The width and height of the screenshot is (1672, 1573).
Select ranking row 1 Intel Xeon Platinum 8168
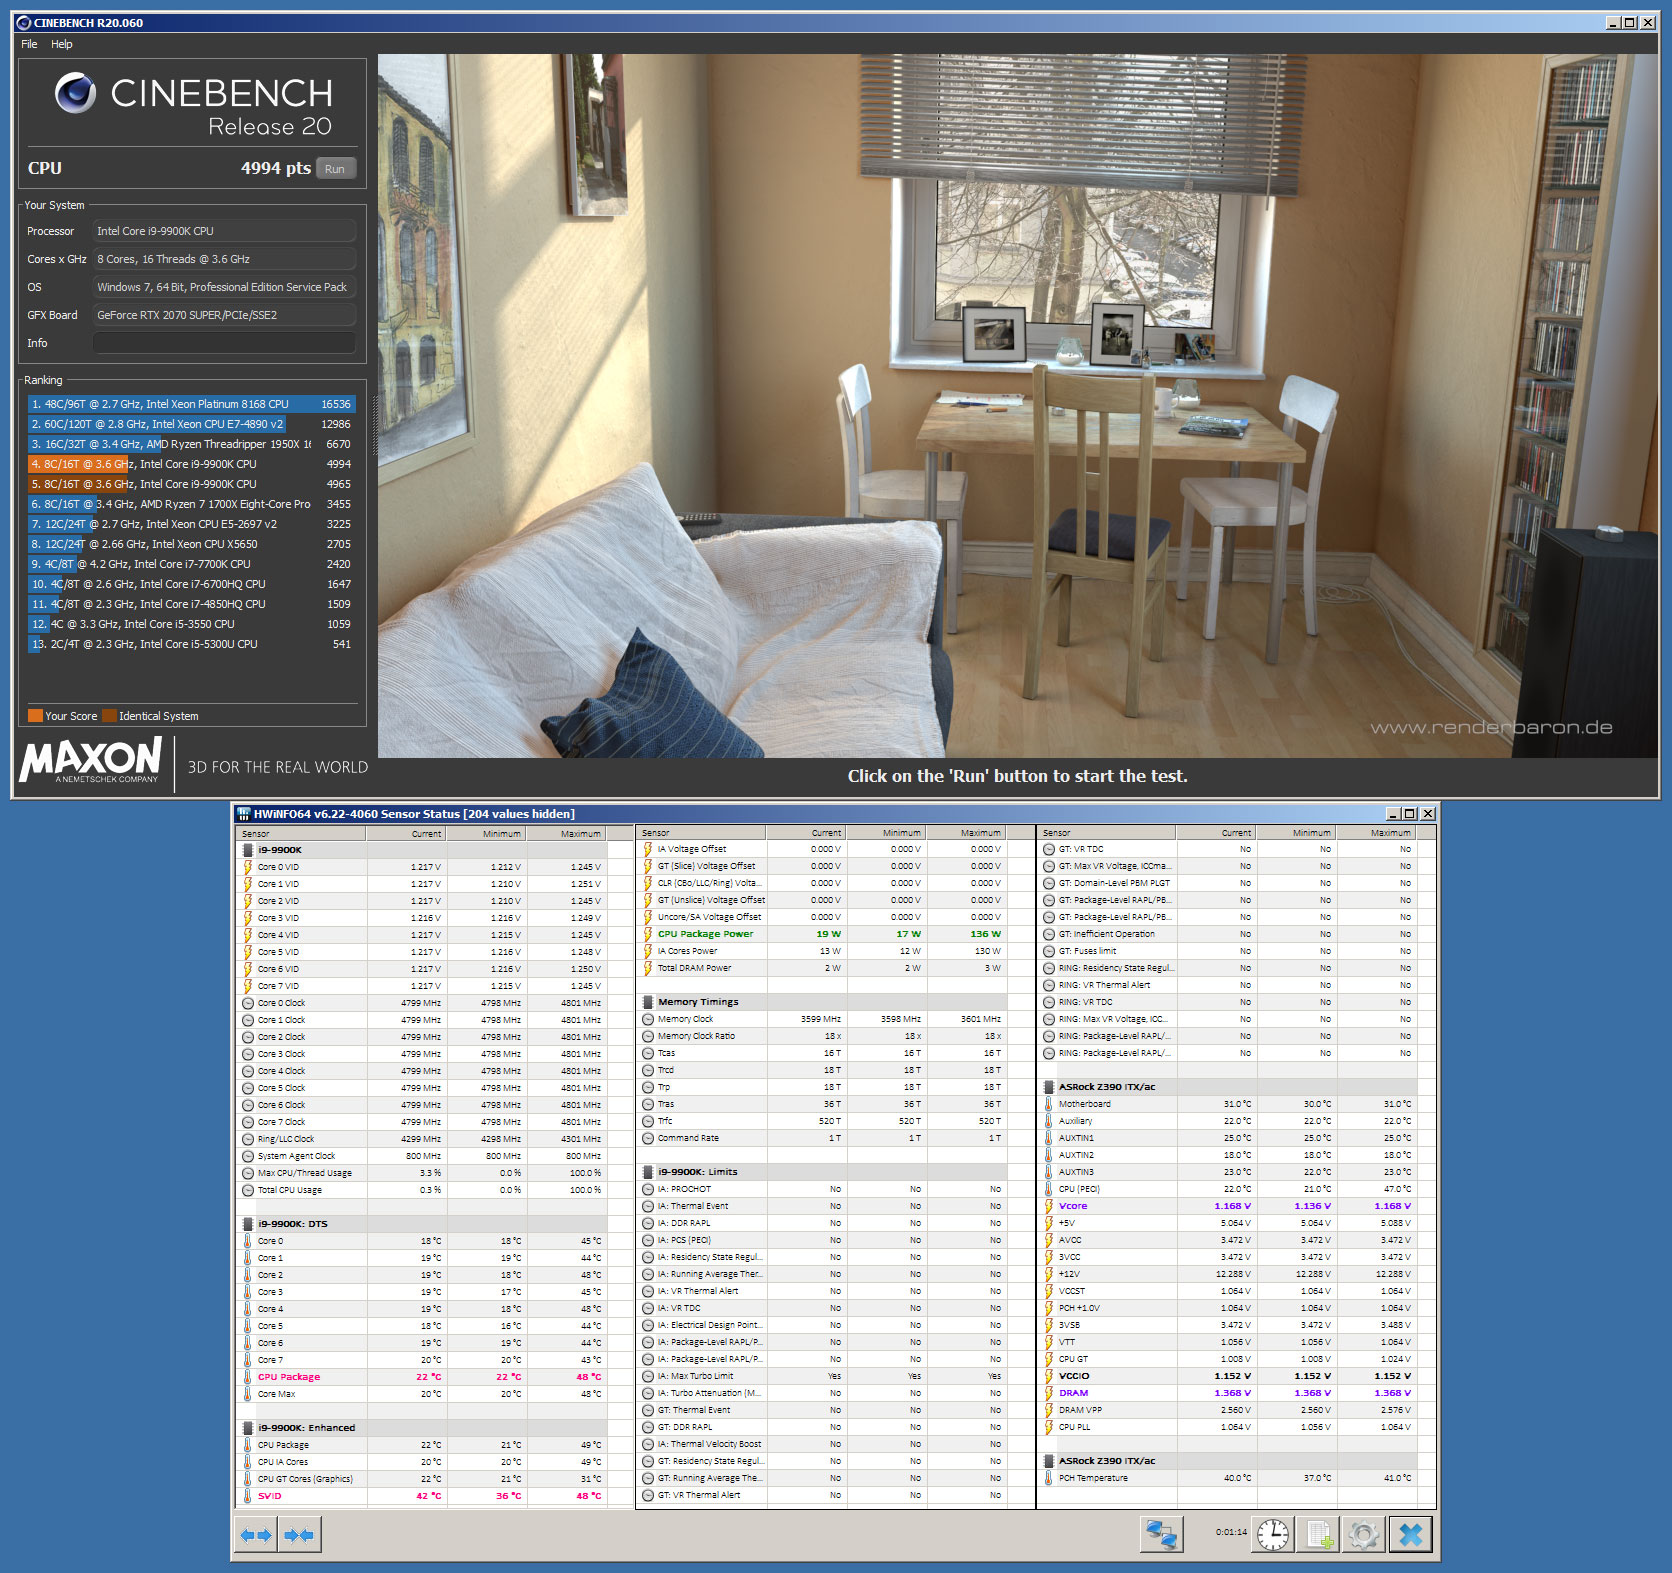pos(191,404)
